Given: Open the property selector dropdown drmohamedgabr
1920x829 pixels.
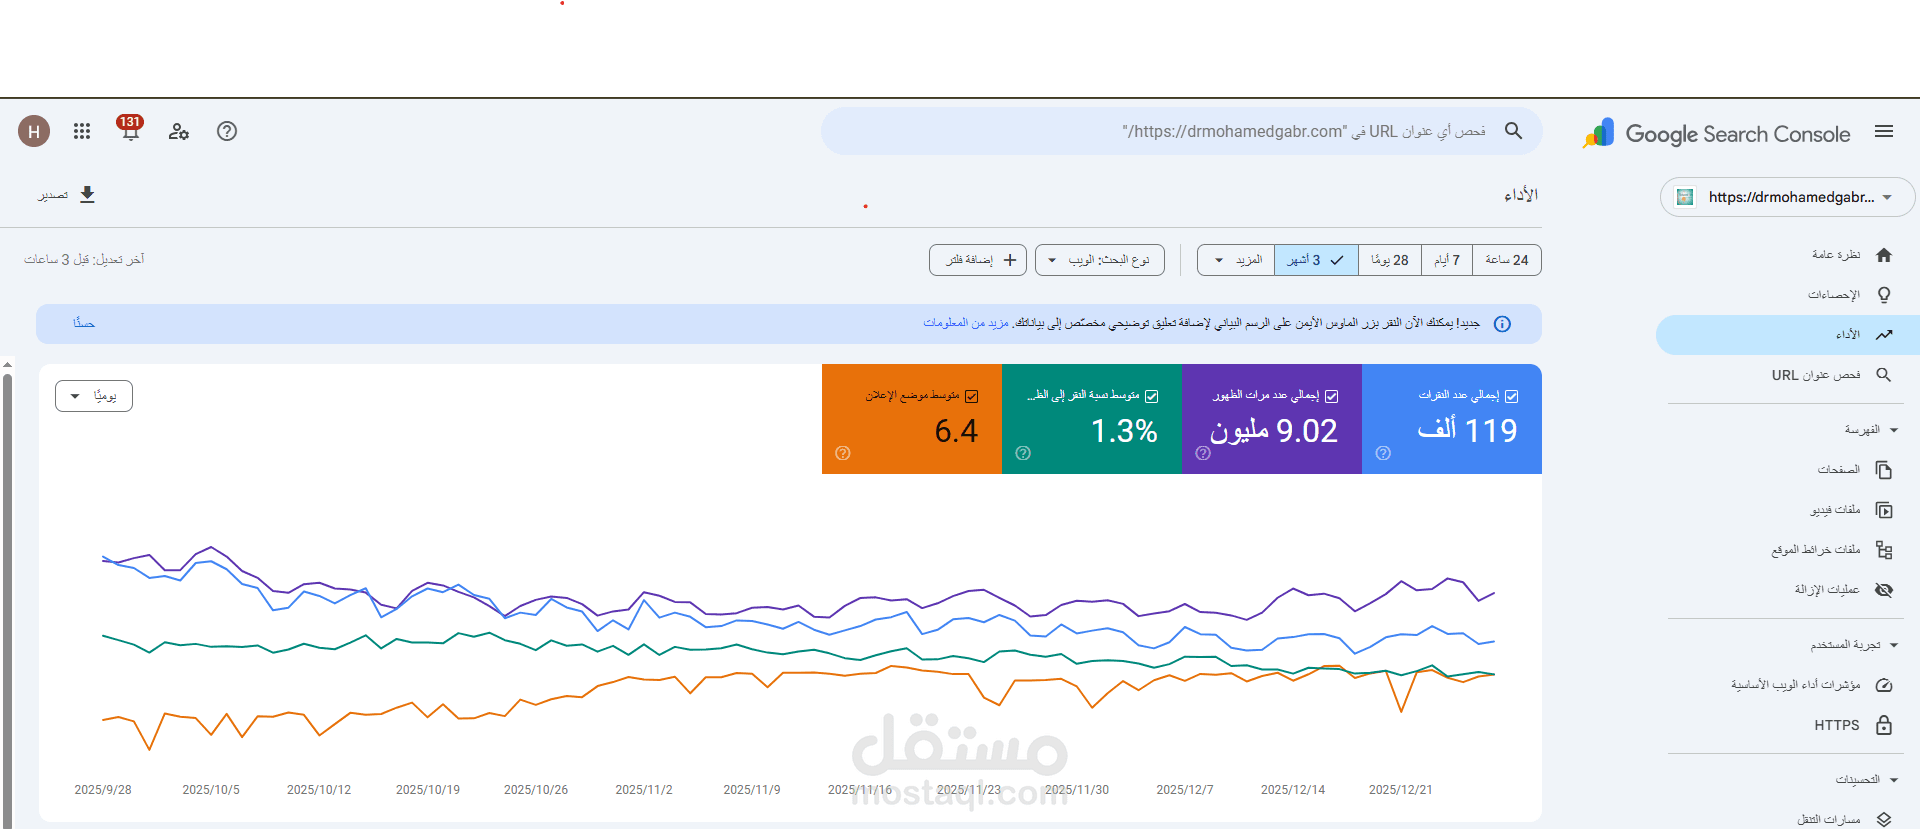Looking at the screenshot, I should [x=1787, y=197].
